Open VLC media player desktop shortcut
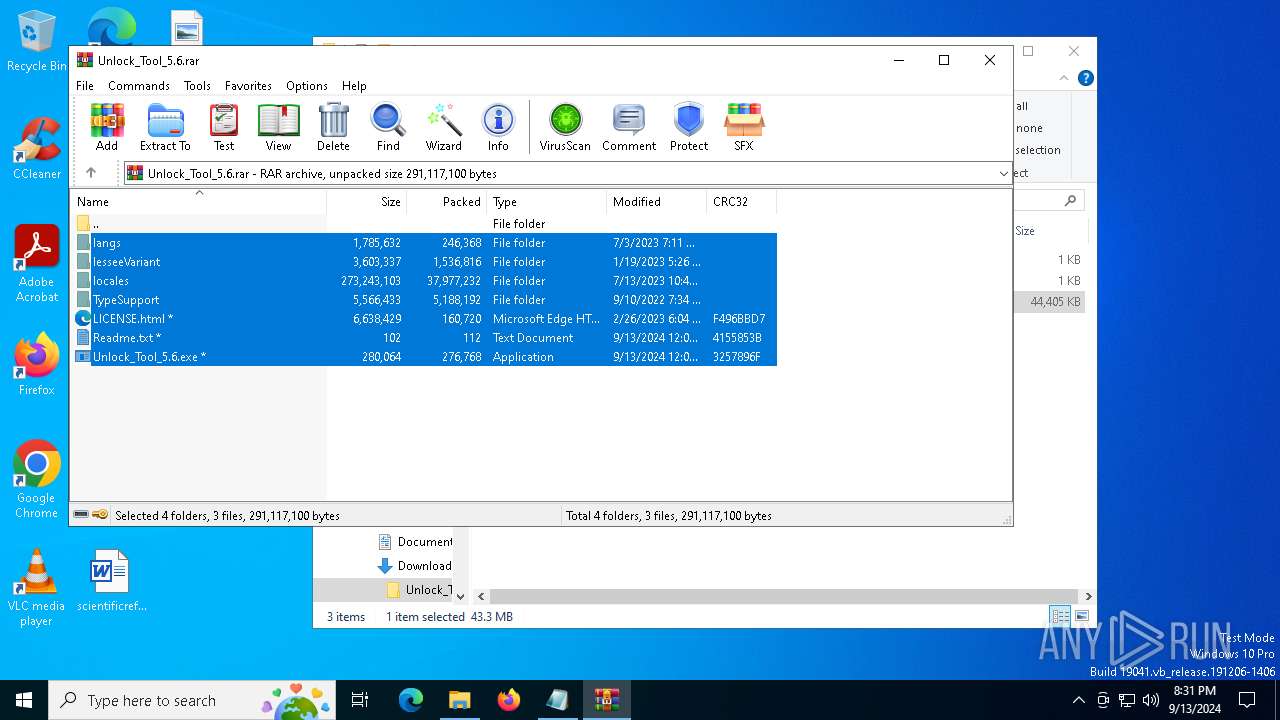The height and width of the screenshot is (720, 1280). 37,588
